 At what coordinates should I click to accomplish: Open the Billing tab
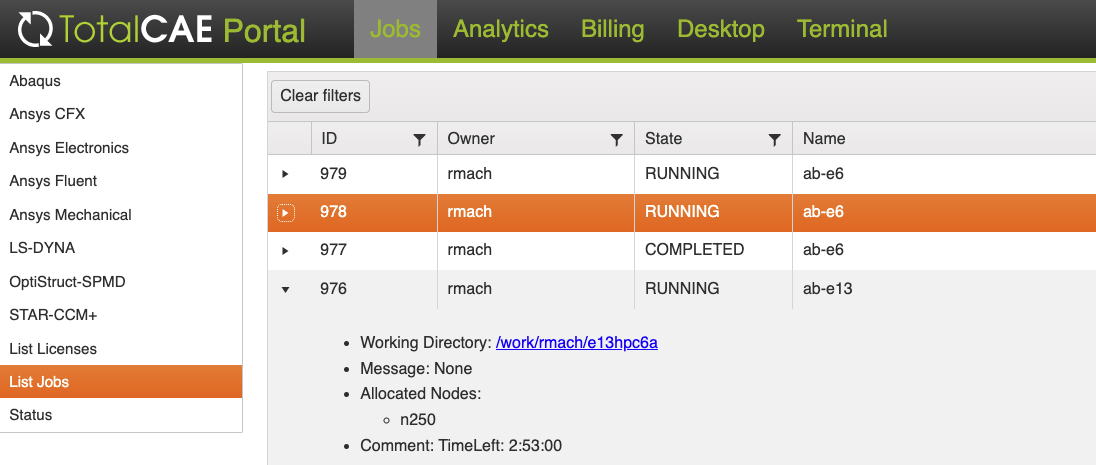pyautogui.click(x=612, y=29)
